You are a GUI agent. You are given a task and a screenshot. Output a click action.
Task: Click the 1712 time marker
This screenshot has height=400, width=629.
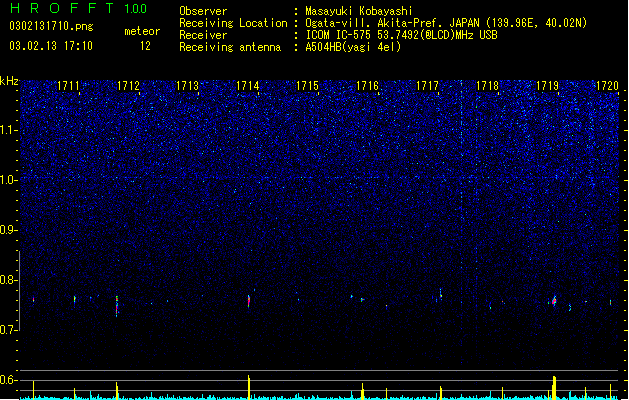tap(128, 86)
